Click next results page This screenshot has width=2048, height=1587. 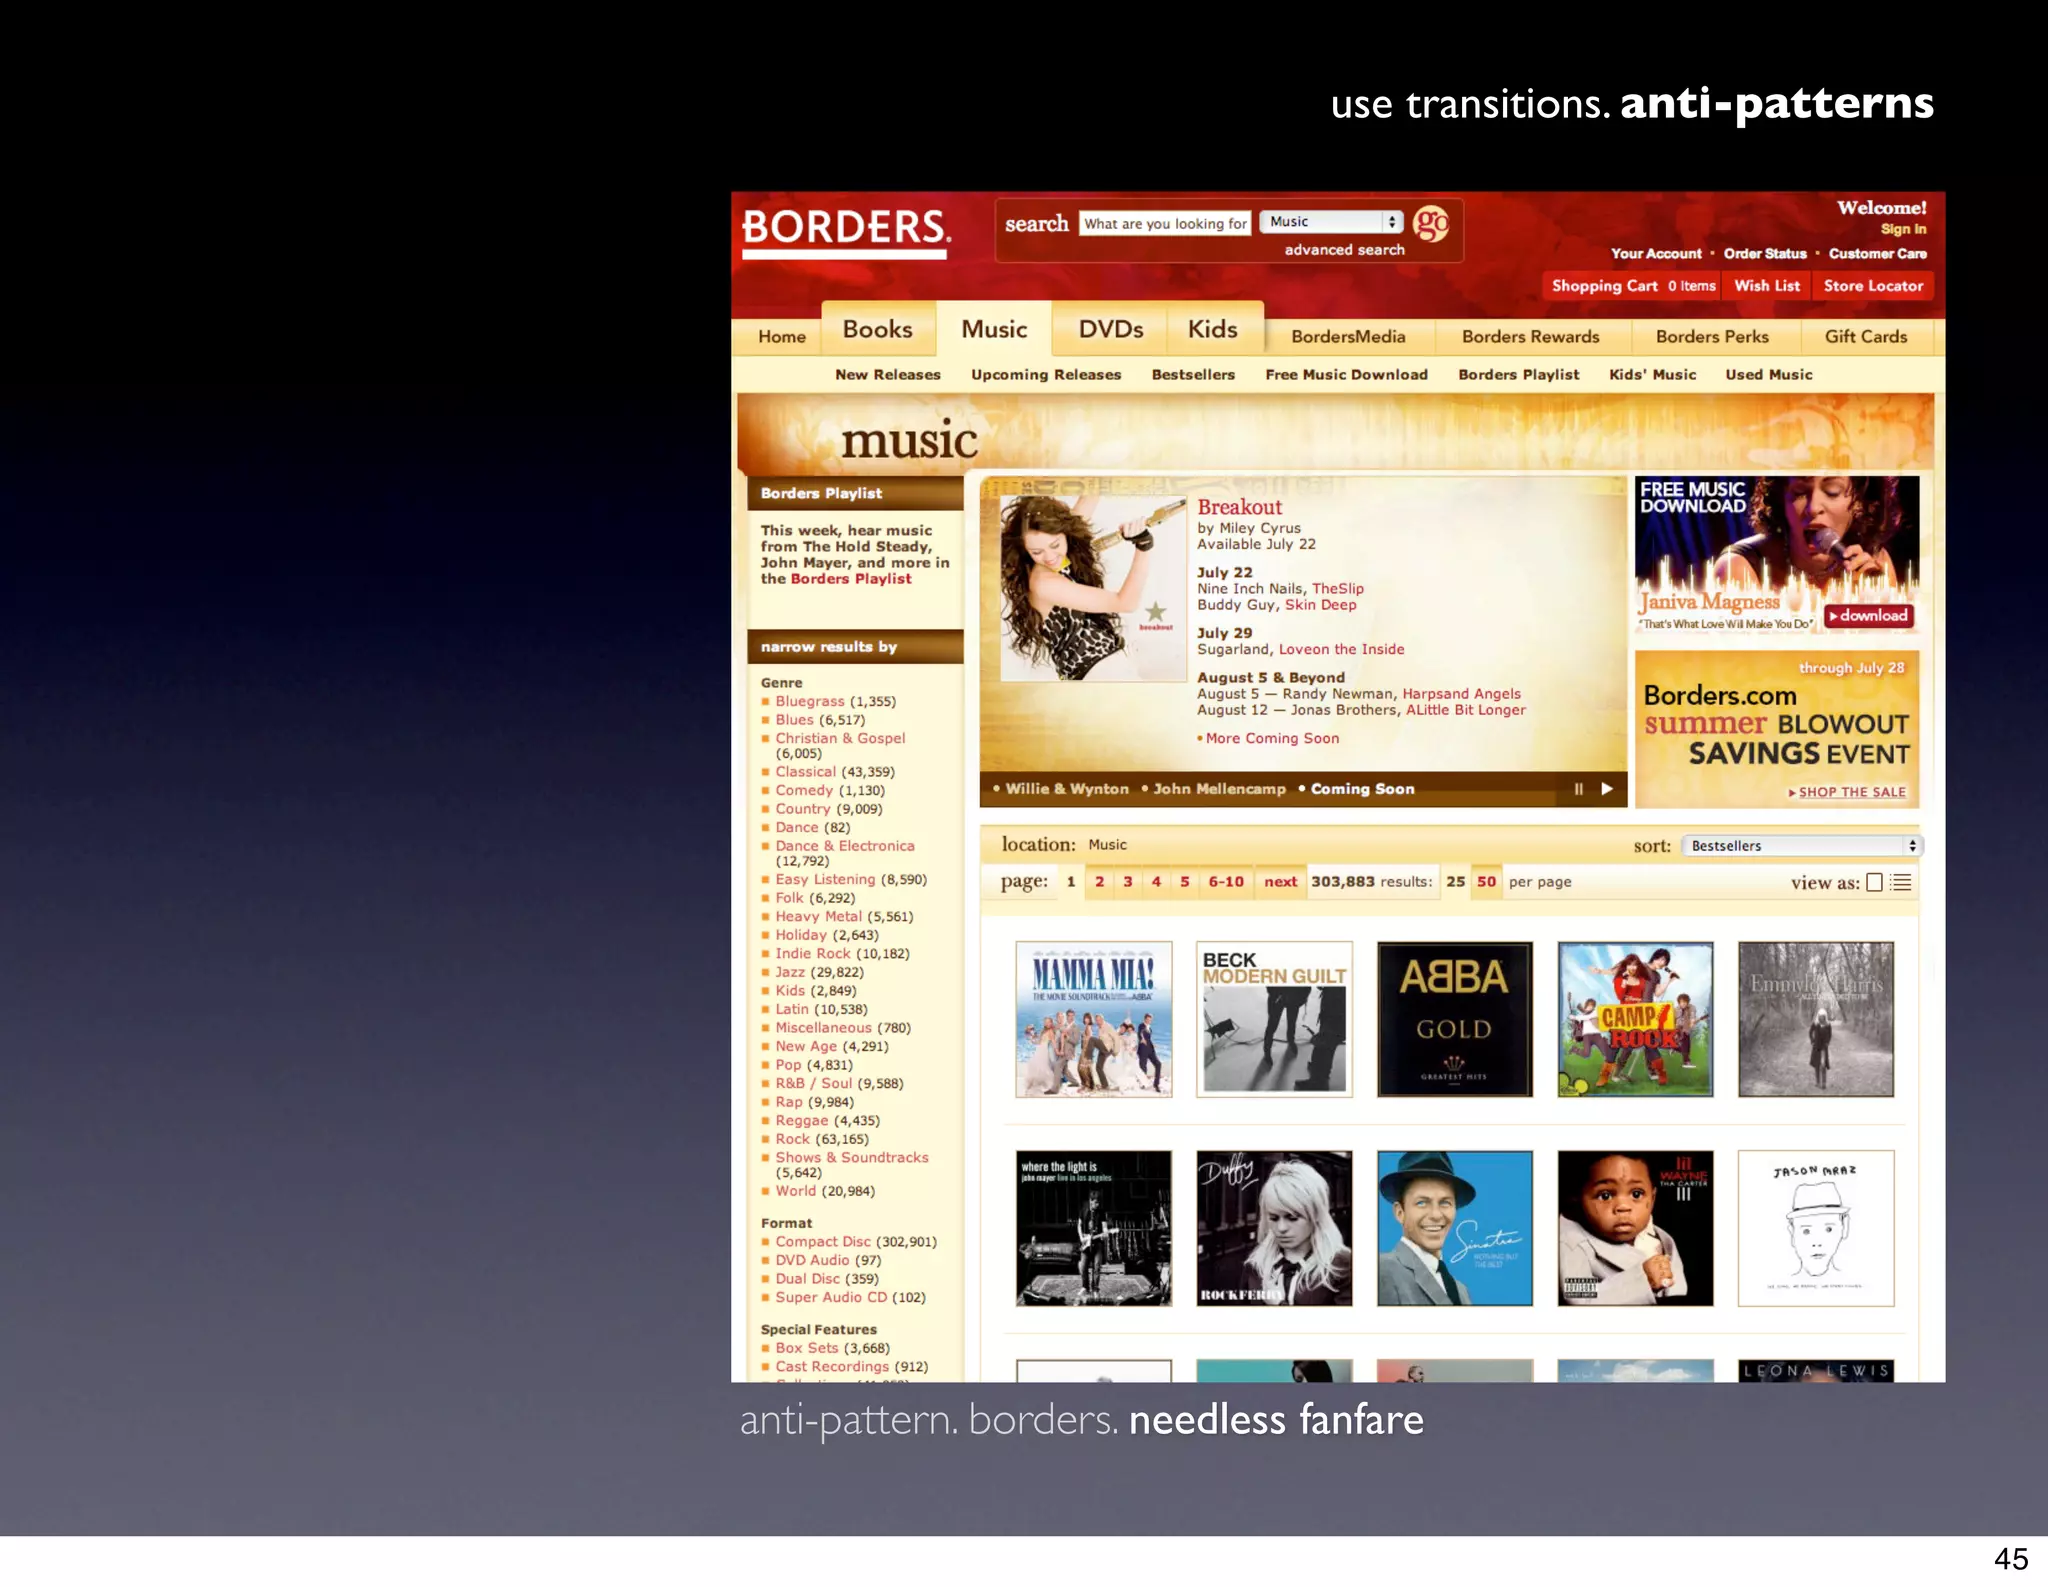pos(1280,882)
